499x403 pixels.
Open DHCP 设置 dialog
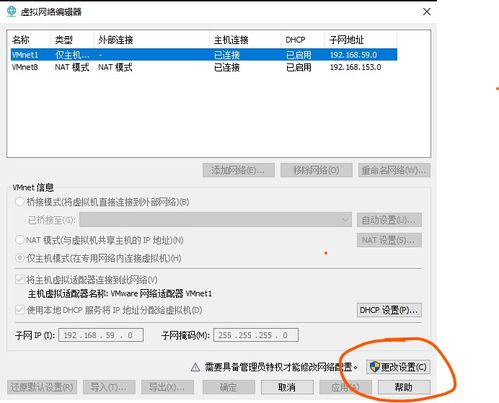[389, 310]
